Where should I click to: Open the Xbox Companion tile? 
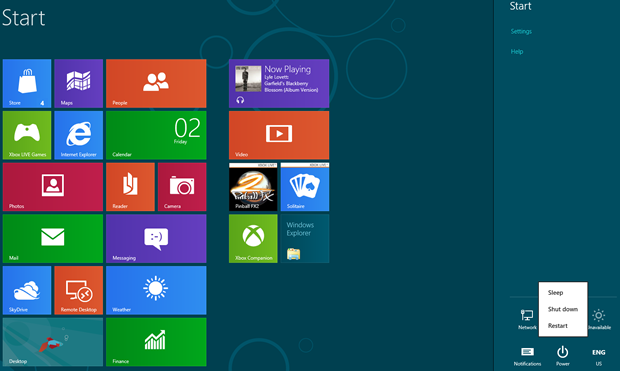pos(253,238)
